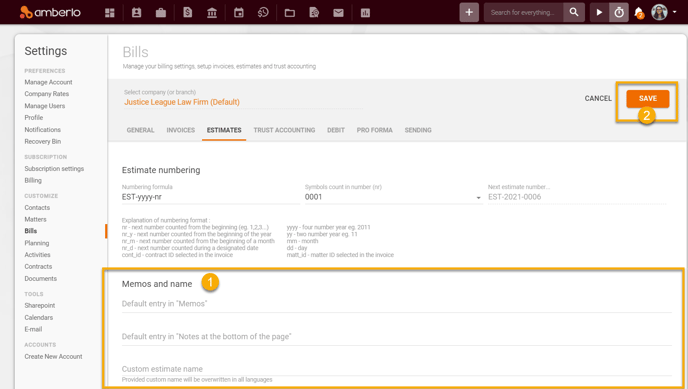
Task: Switch to the INVOICES tab
Action: (x=180, y=130)
